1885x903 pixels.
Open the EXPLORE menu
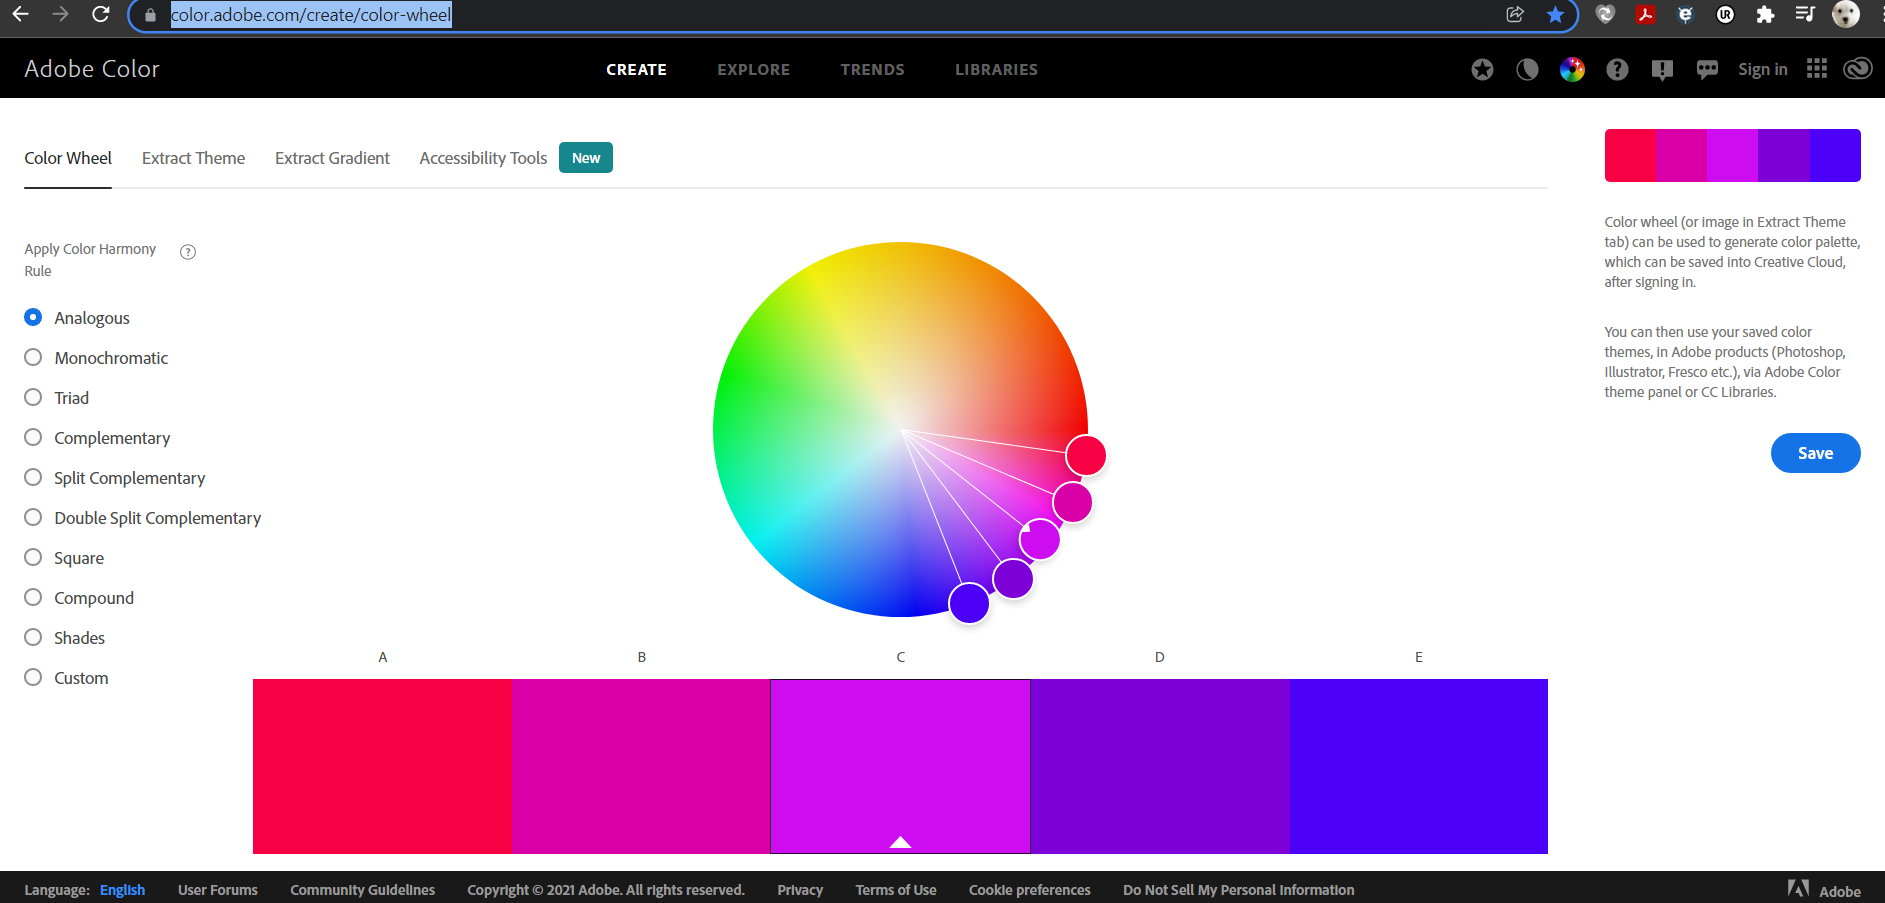(x=753, y=69)
